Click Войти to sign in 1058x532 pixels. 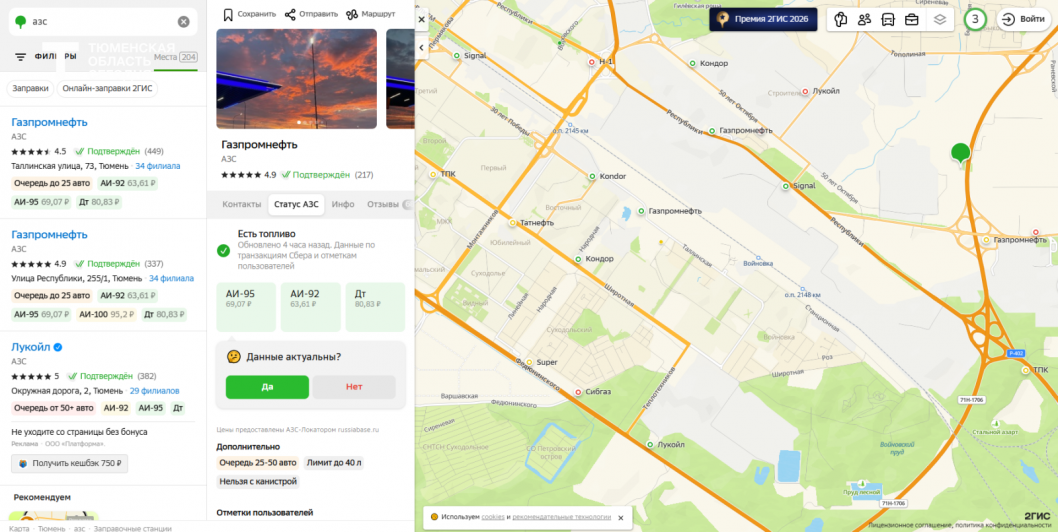[1024, 20]
